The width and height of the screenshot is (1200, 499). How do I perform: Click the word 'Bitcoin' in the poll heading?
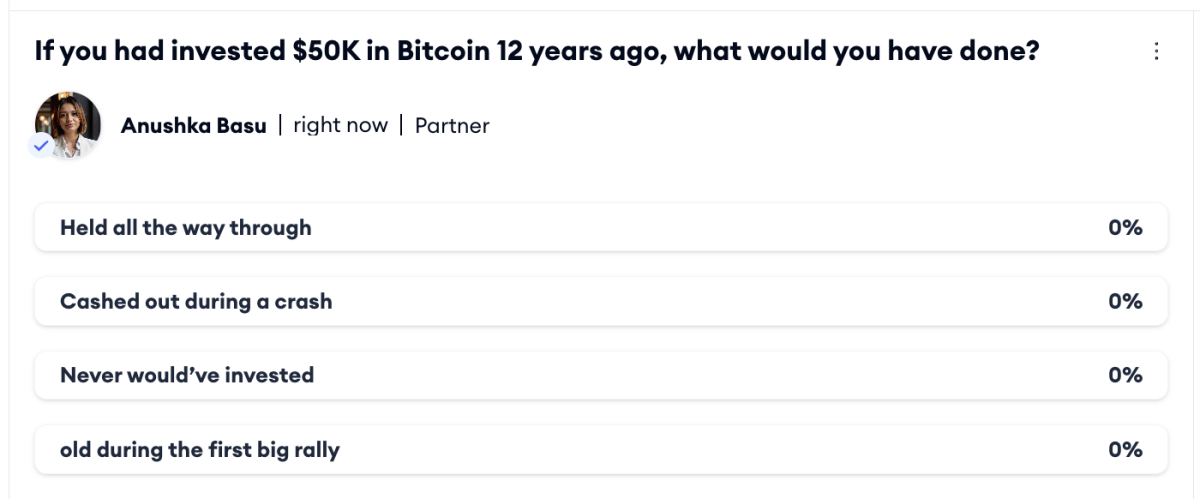click(442, 51)
